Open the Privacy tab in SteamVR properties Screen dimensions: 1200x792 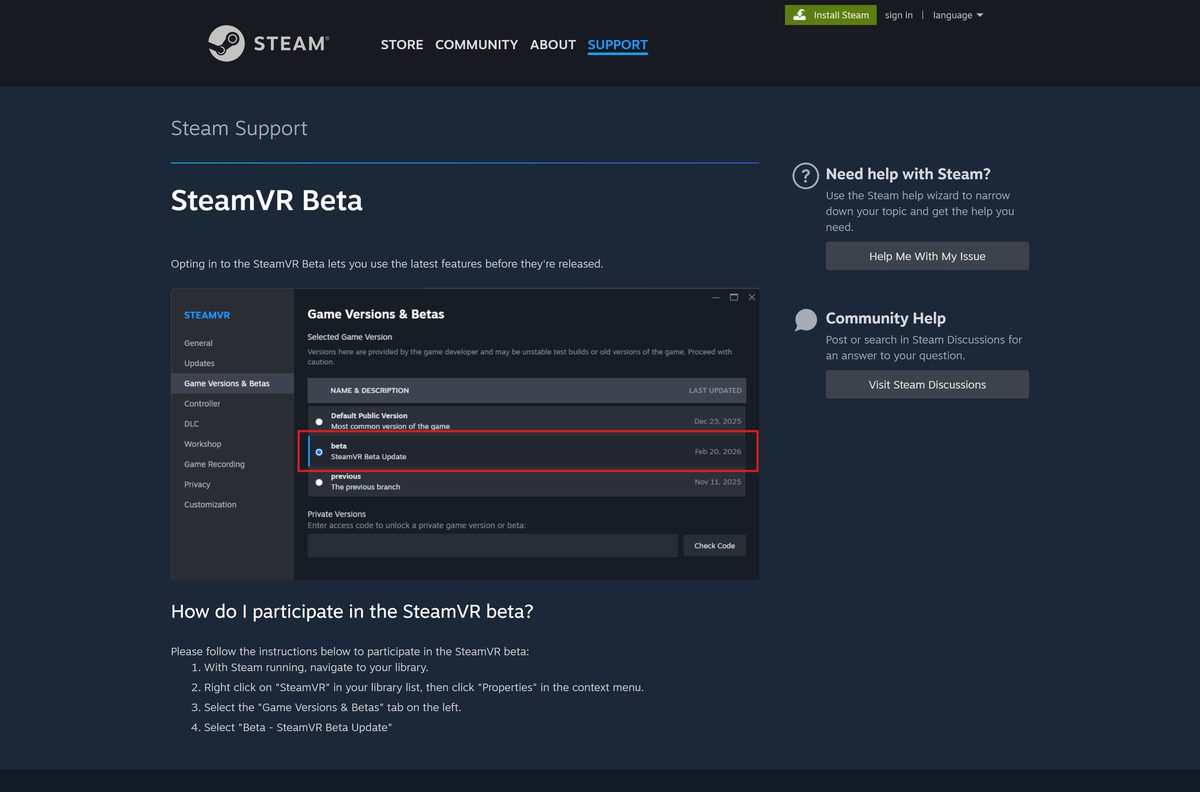click(x=197, y=484)
